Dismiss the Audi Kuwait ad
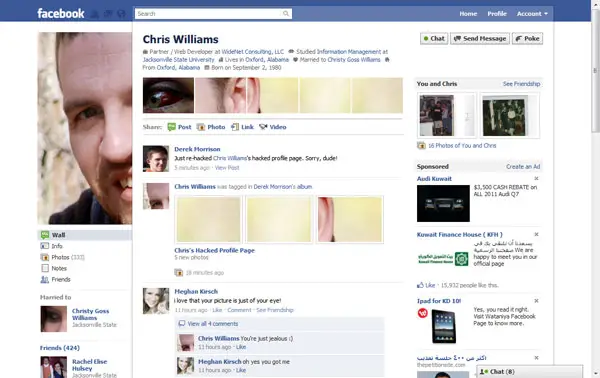This screenshot has height=378, width=600. click(536, 179)
